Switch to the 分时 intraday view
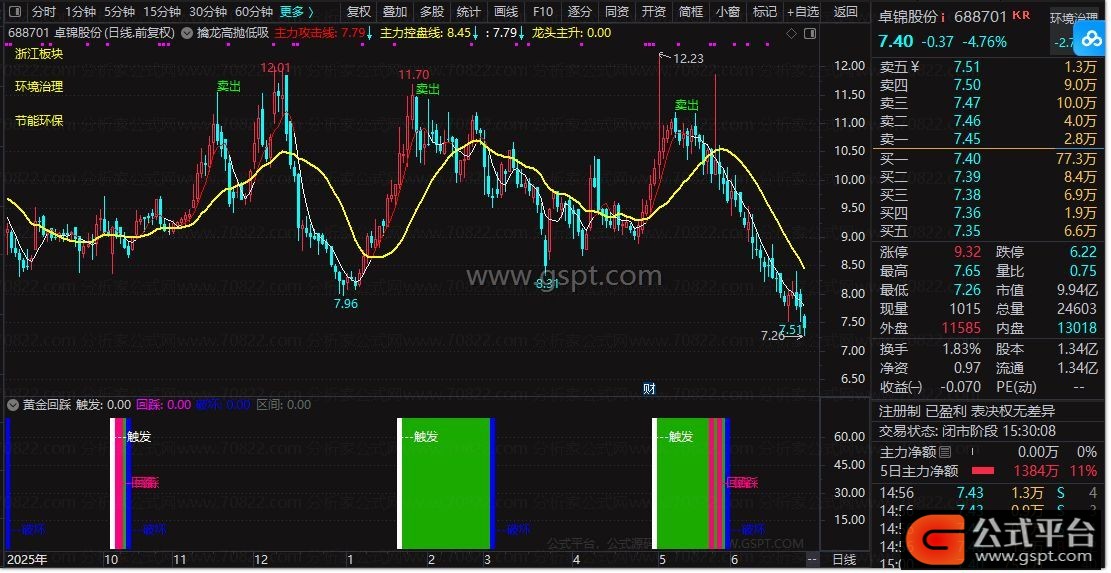1111x573 pixels. (x=44, y=12)
